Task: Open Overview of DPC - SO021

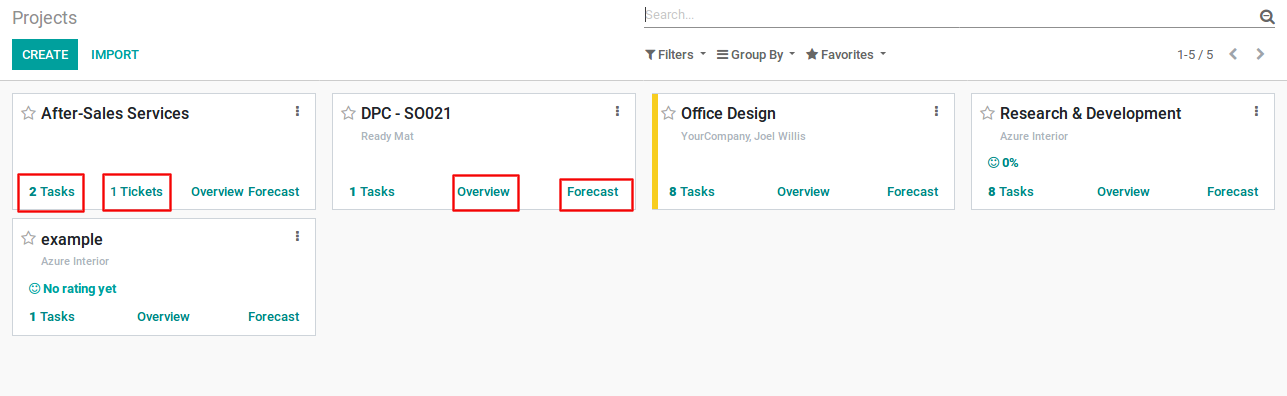Action: click(483, 191)
